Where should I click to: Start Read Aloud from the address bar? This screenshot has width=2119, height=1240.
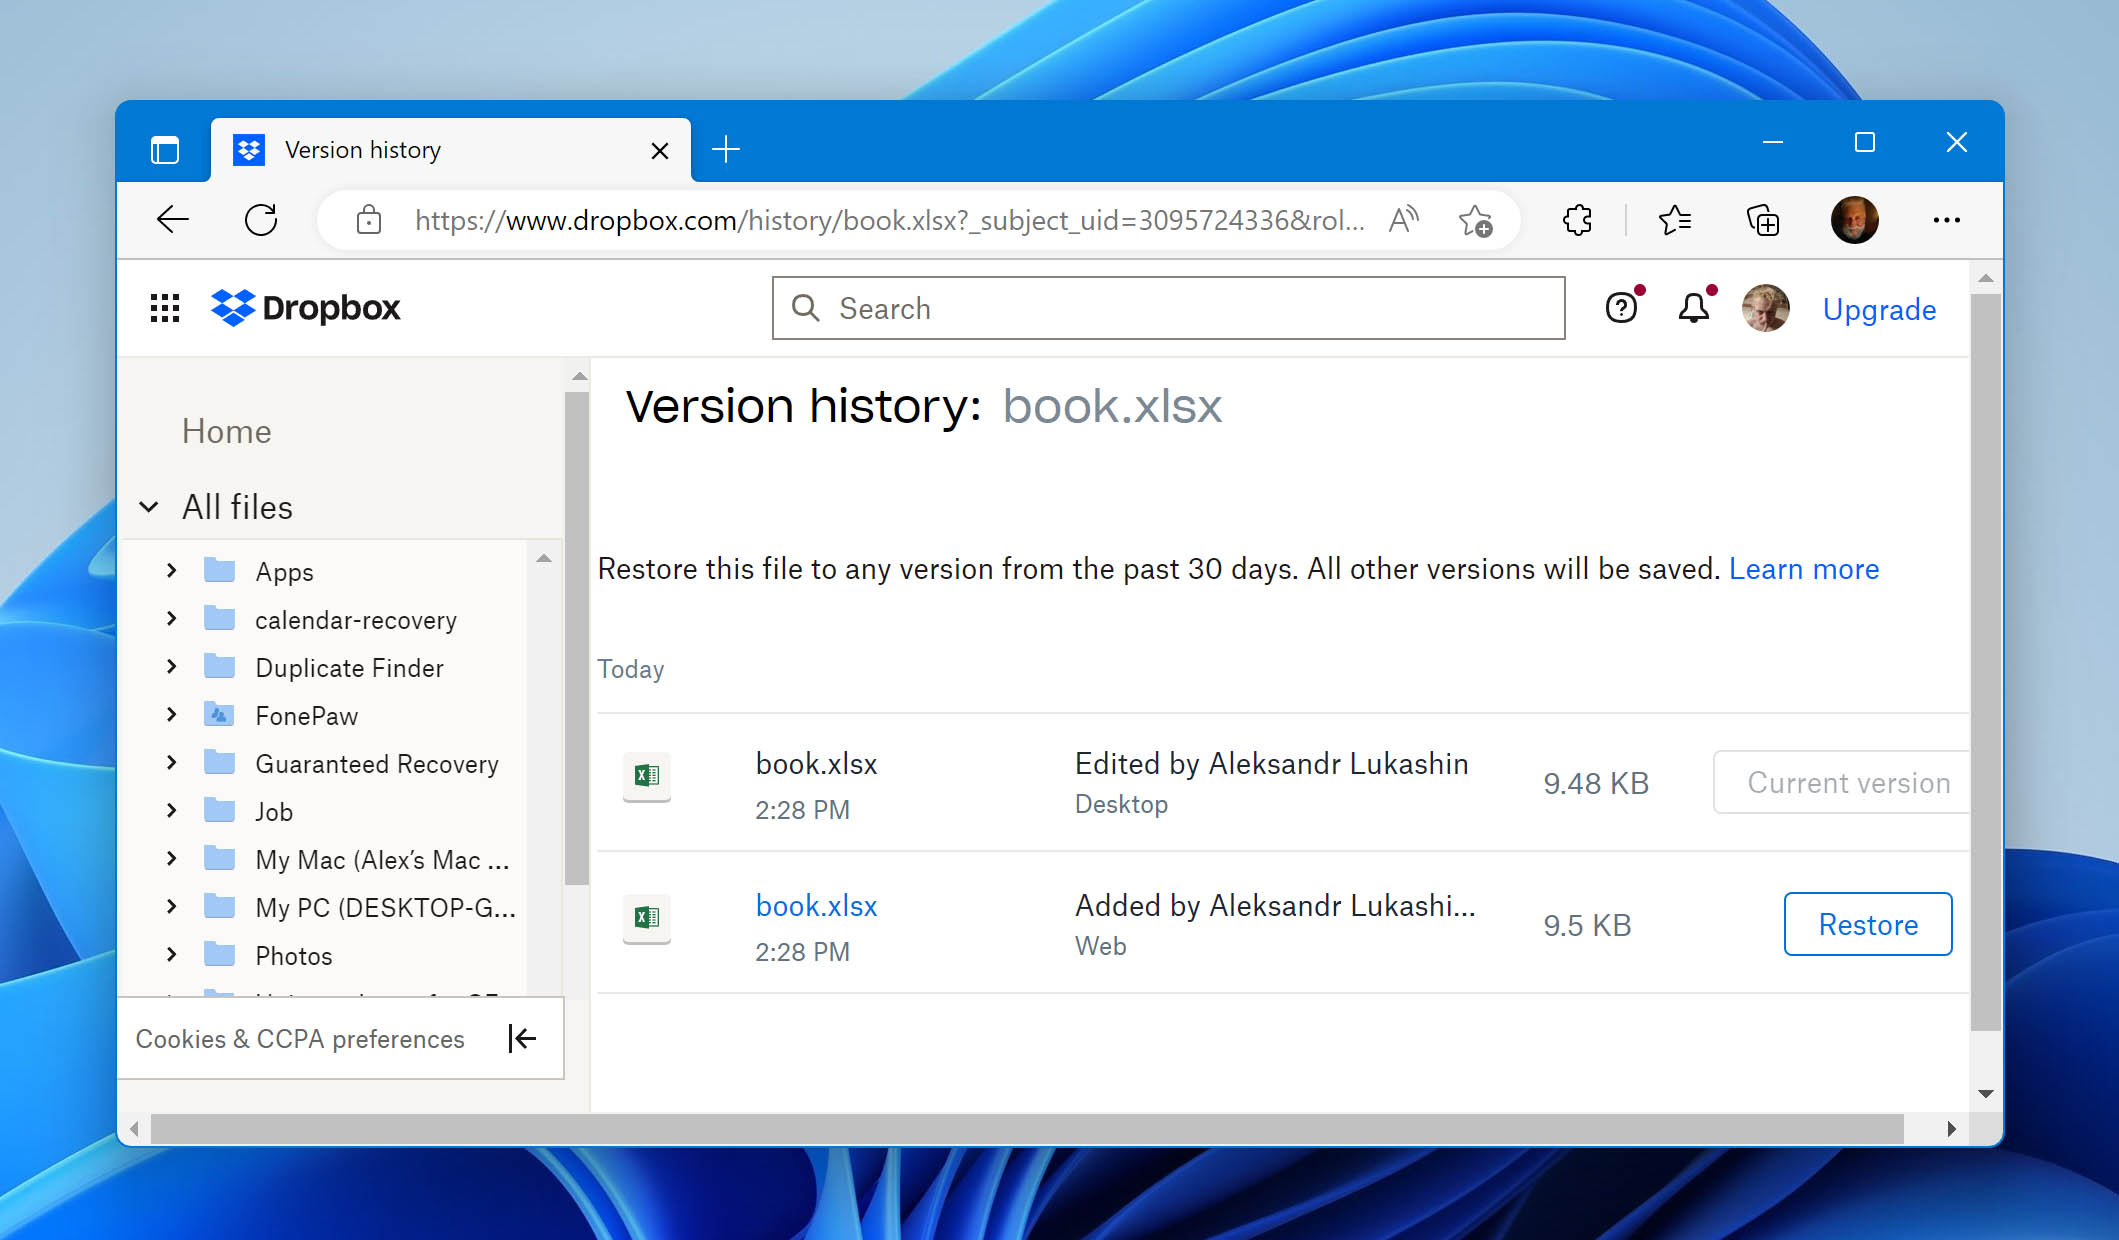tap(1402, 220)
